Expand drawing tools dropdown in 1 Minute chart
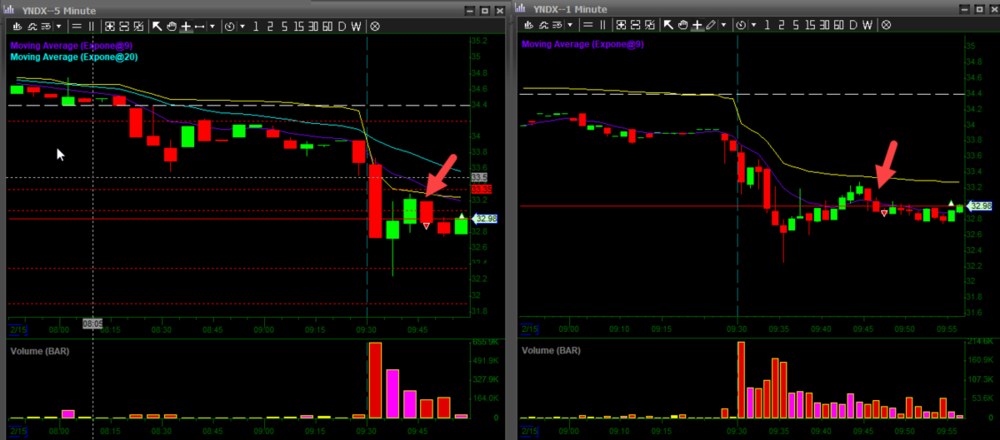The image size is (1000, 440). (x=724, y=25)
